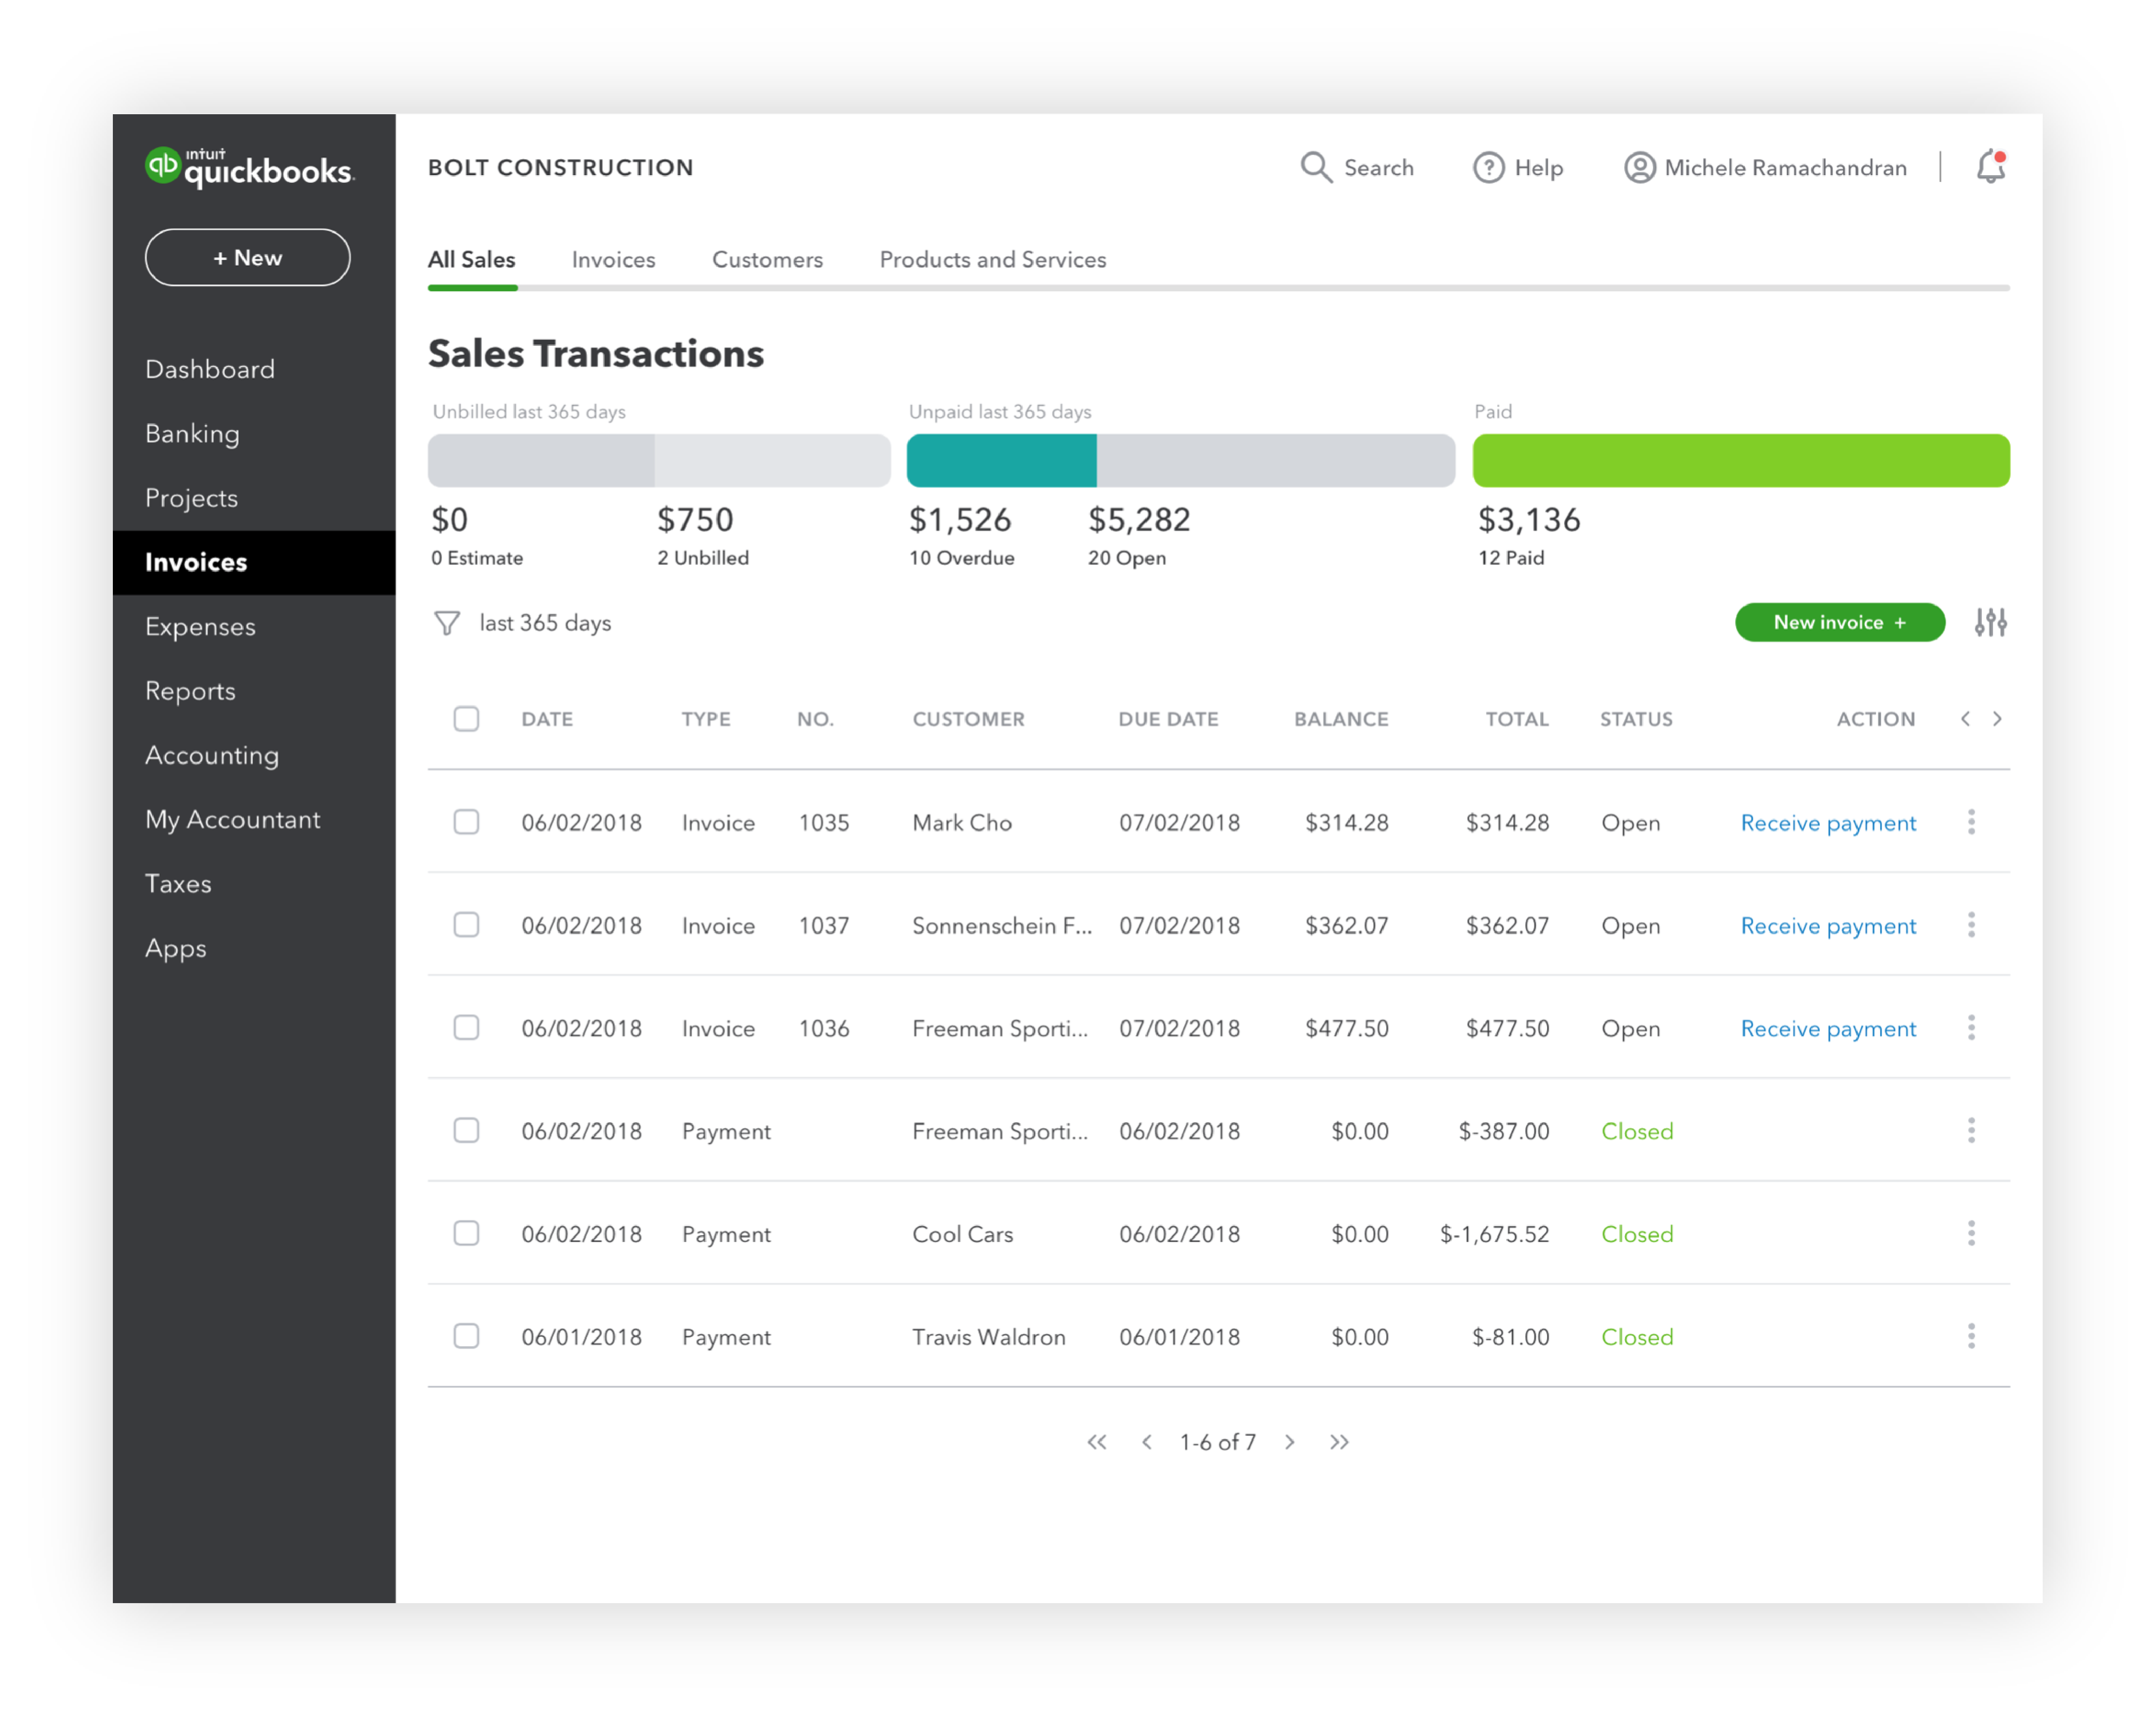Click the user profile avatar icon
2156x1716 pixels.
(1639, 167)
